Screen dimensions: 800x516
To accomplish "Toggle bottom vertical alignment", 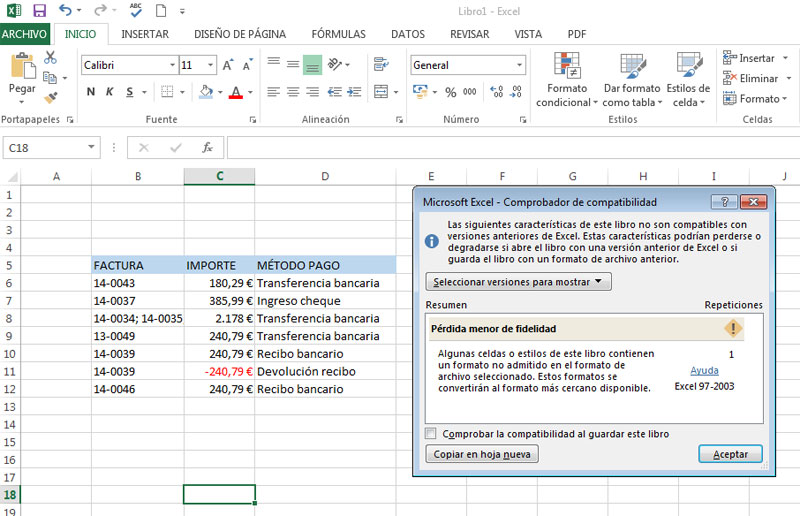I will point(312,65).
